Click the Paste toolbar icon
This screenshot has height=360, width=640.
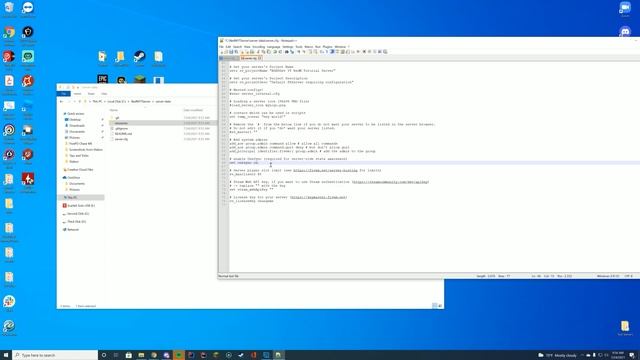[269, 52]
